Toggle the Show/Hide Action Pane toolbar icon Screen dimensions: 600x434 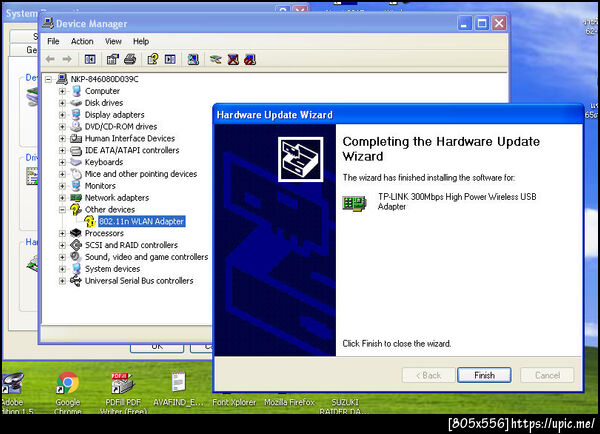(x=170, y=59)
